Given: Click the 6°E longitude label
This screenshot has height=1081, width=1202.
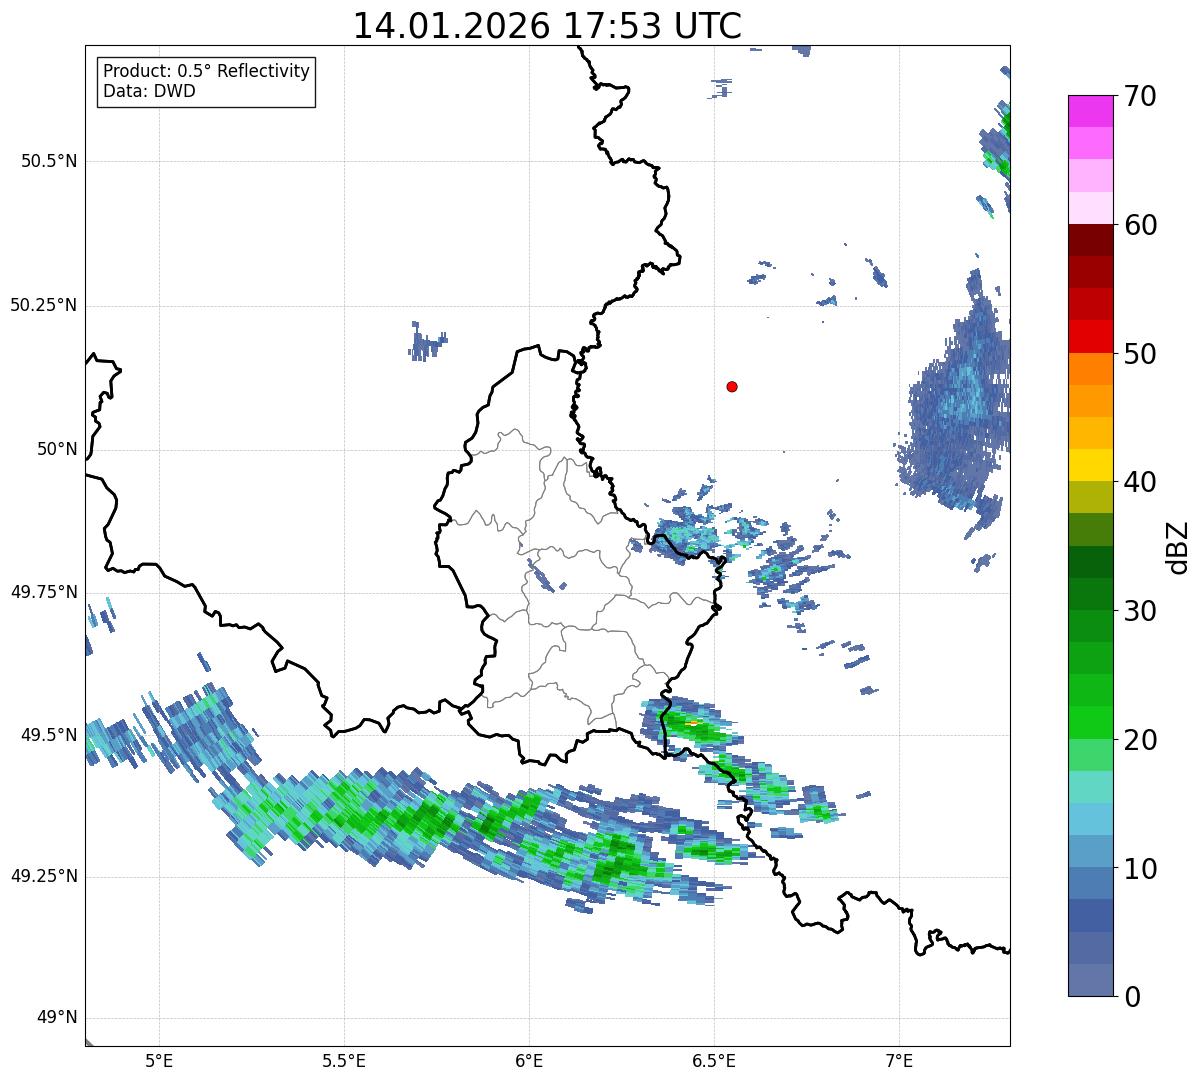Looking at the screenshot, I should pos(529,1060).
